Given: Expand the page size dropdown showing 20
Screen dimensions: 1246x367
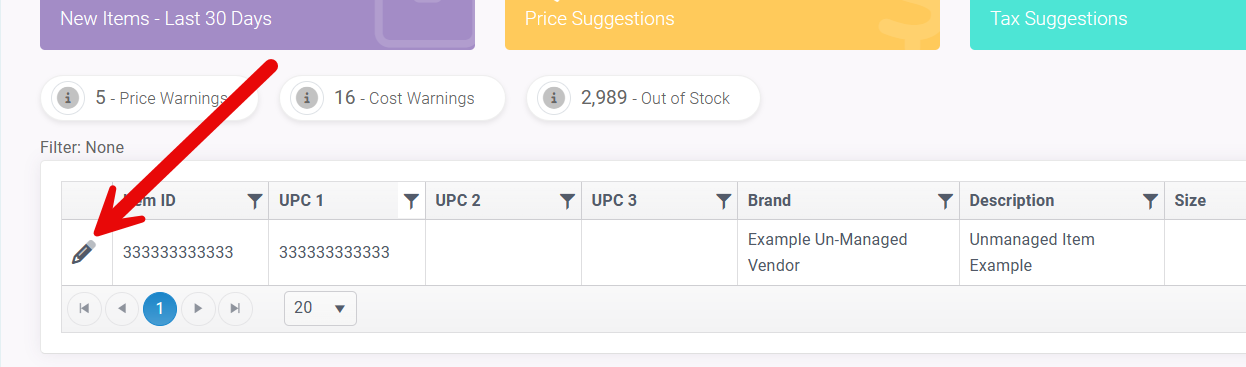Looking at the screenshot, I should (320, 308).
